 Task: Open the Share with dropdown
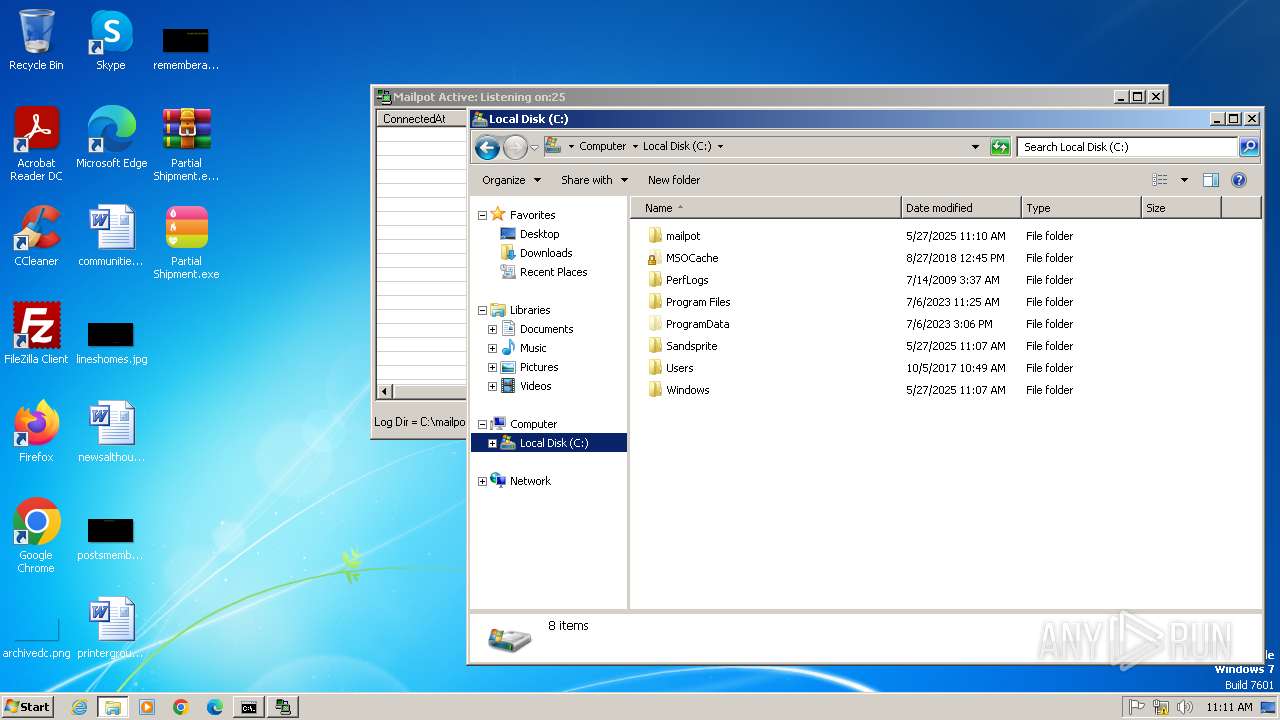tap(595, 180)
